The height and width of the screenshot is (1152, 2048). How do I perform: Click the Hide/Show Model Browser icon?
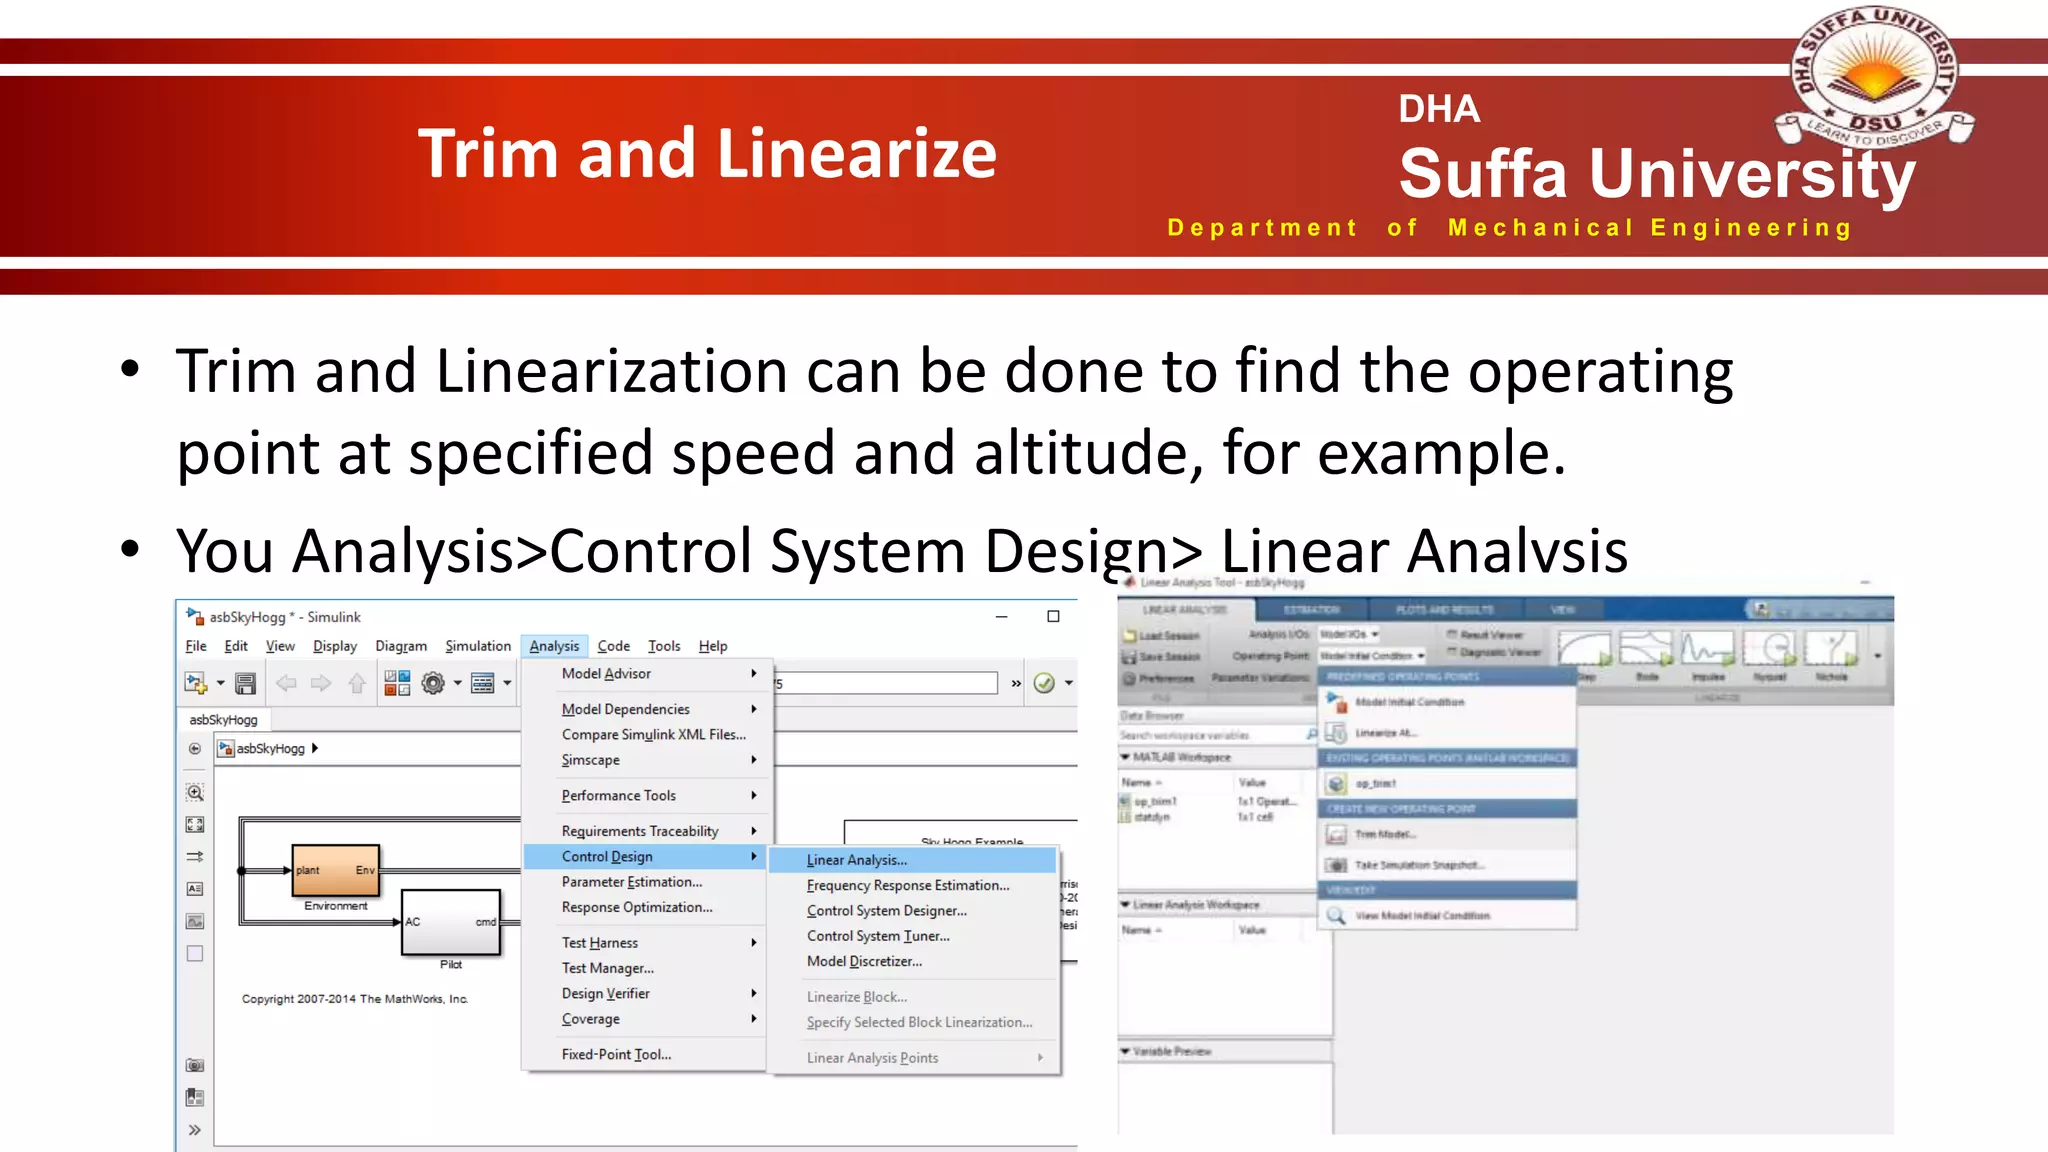point(195,748)
